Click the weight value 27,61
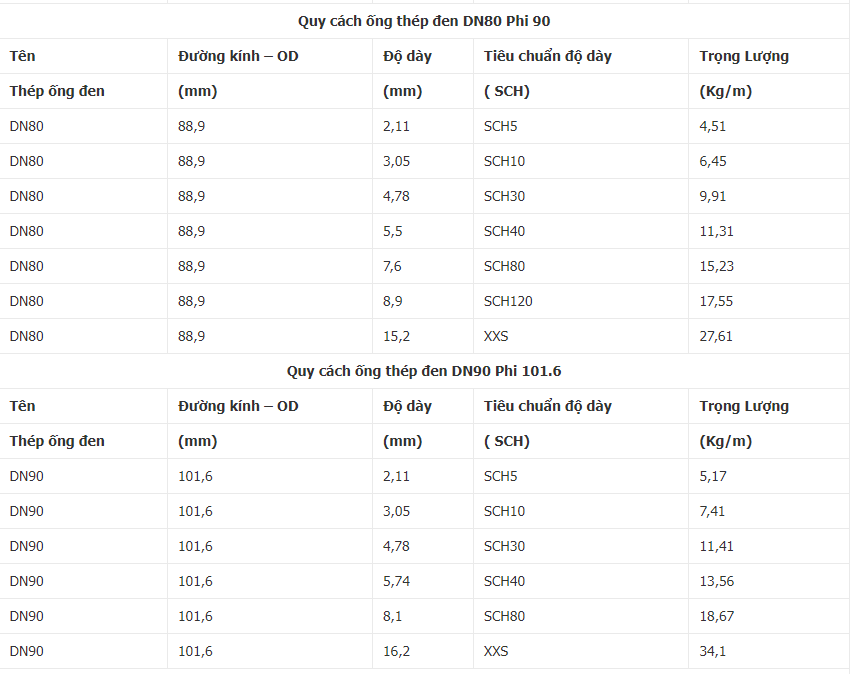Image resolution: width=857 pixels, height=674 pixels. point(716,336)
